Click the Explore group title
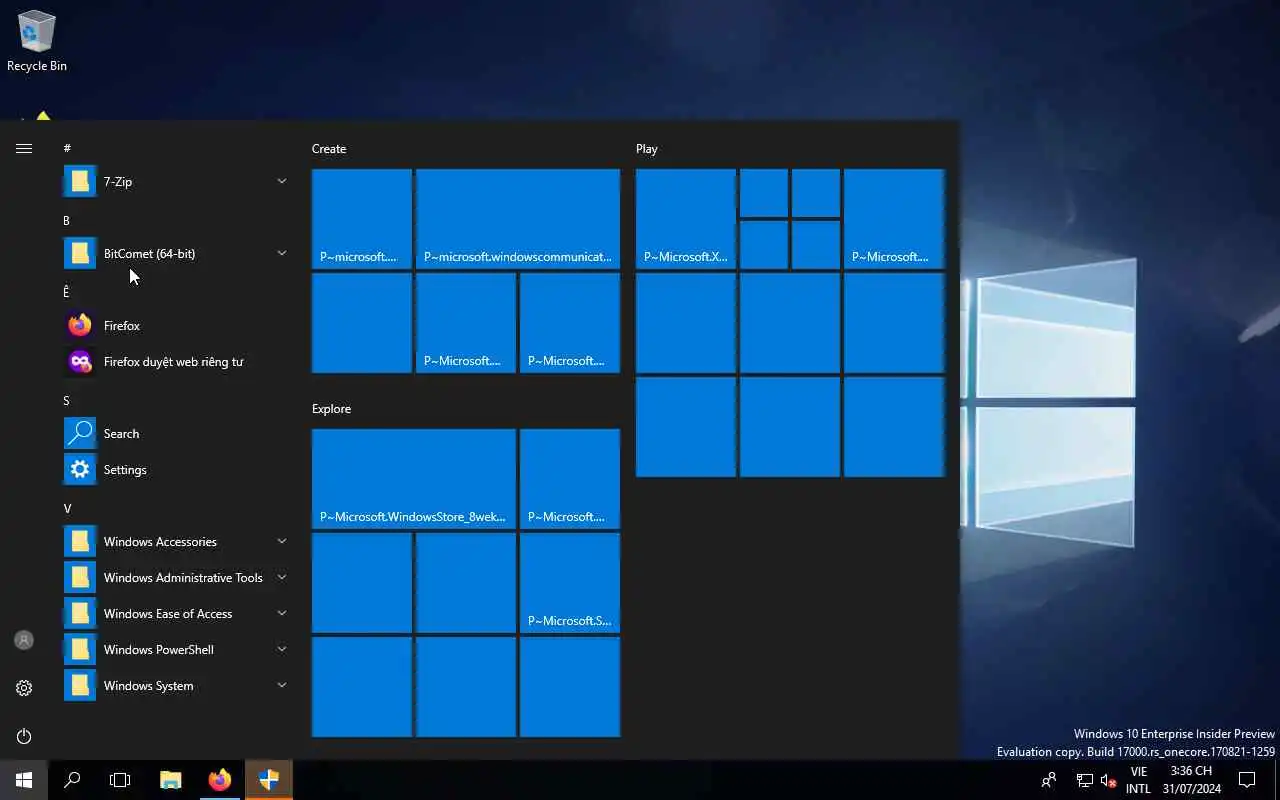The width and height of the screenshot is (1280, 800). pos(331,409)
